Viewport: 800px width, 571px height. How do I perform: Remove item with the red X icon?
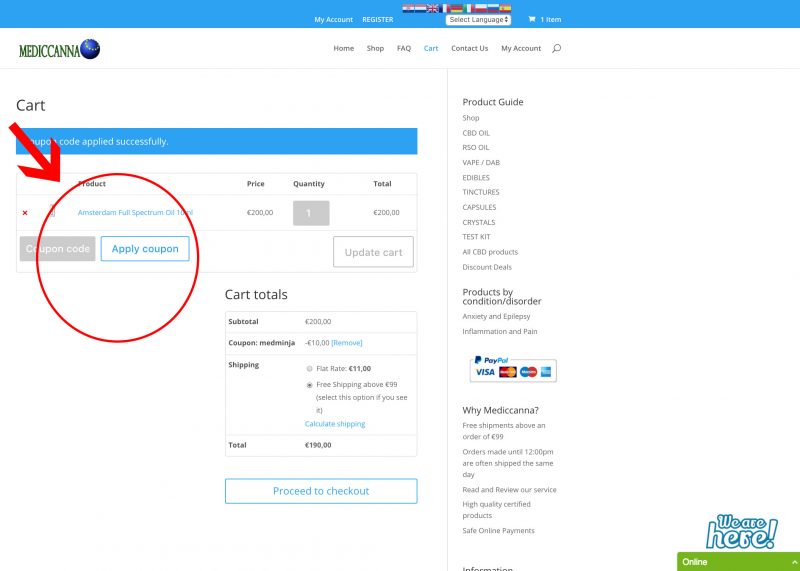point(25,213)
